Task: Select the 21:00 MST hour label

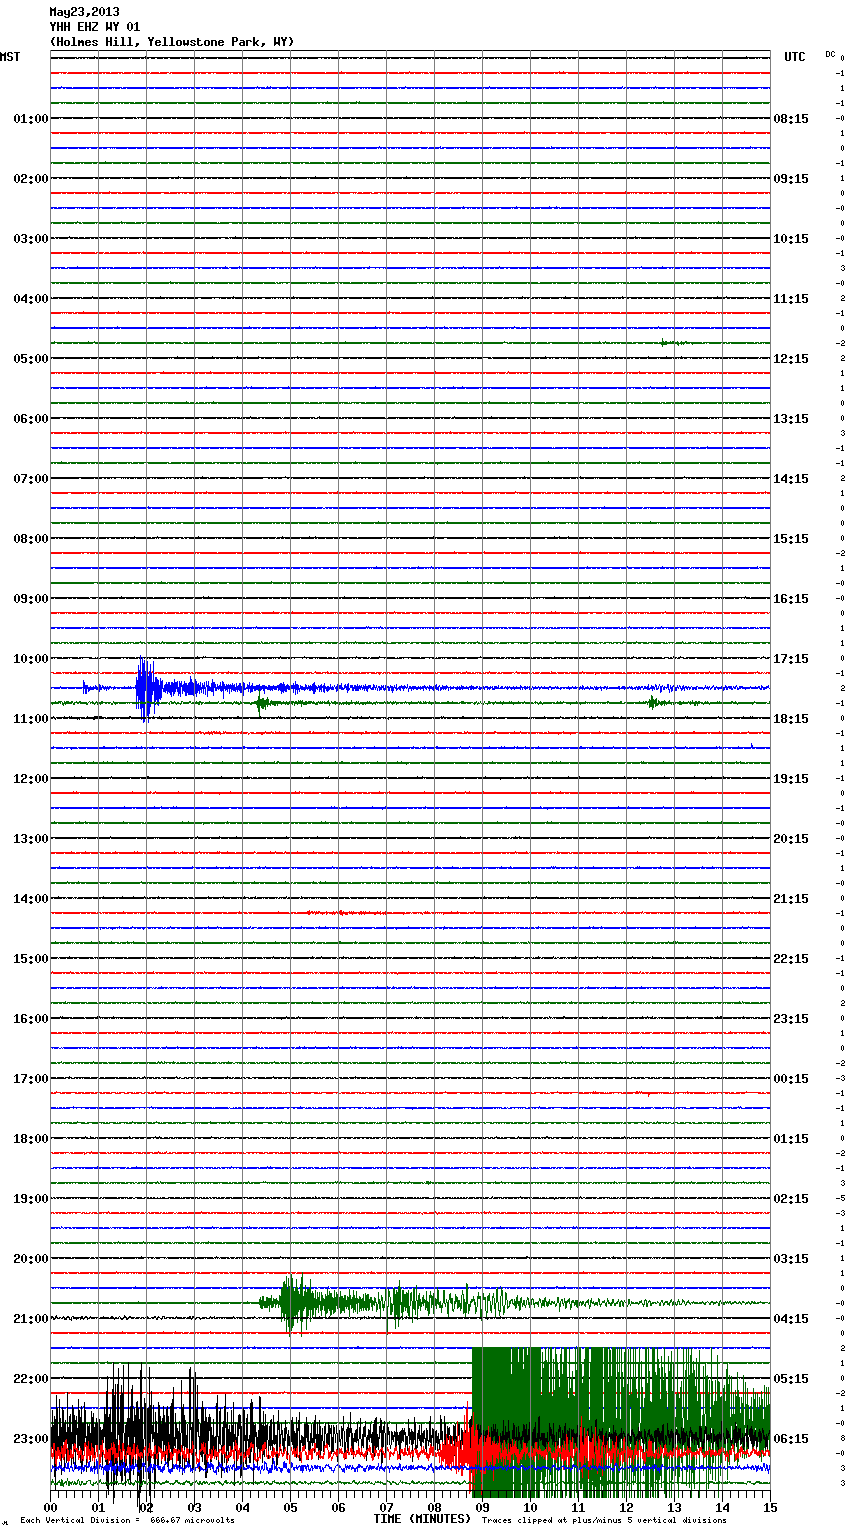Action: point(31,1319)
